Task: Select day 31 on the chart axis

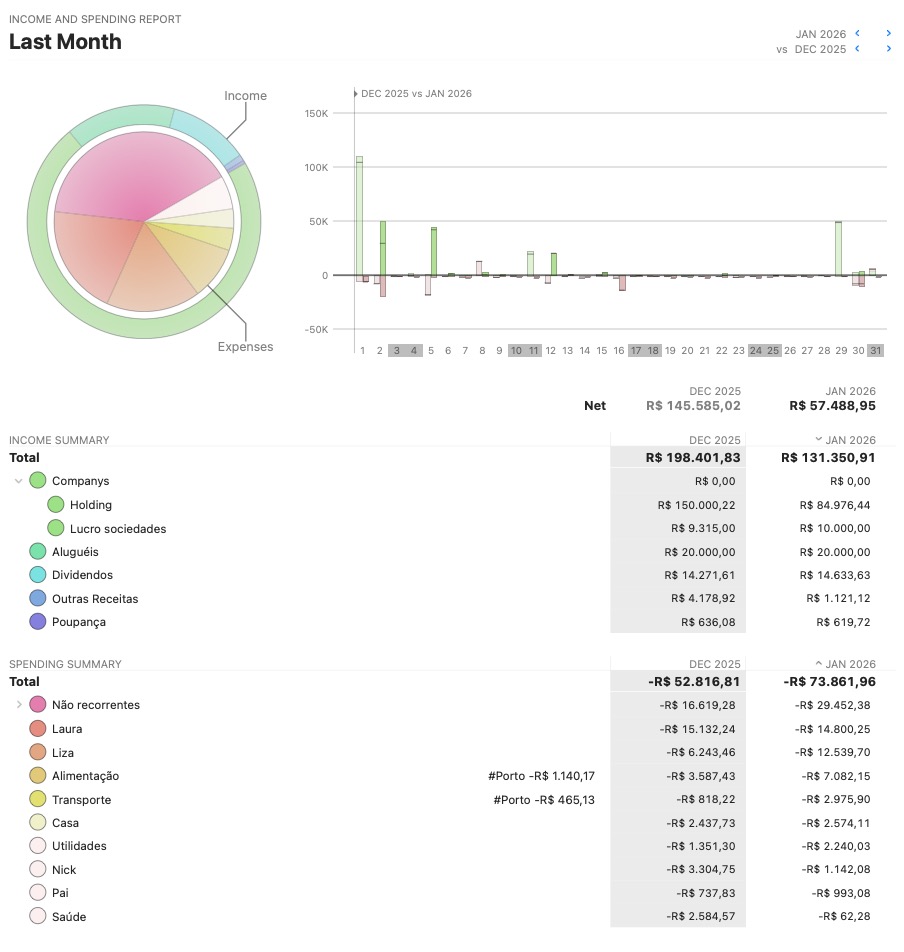Action: [x=875, y=351]
